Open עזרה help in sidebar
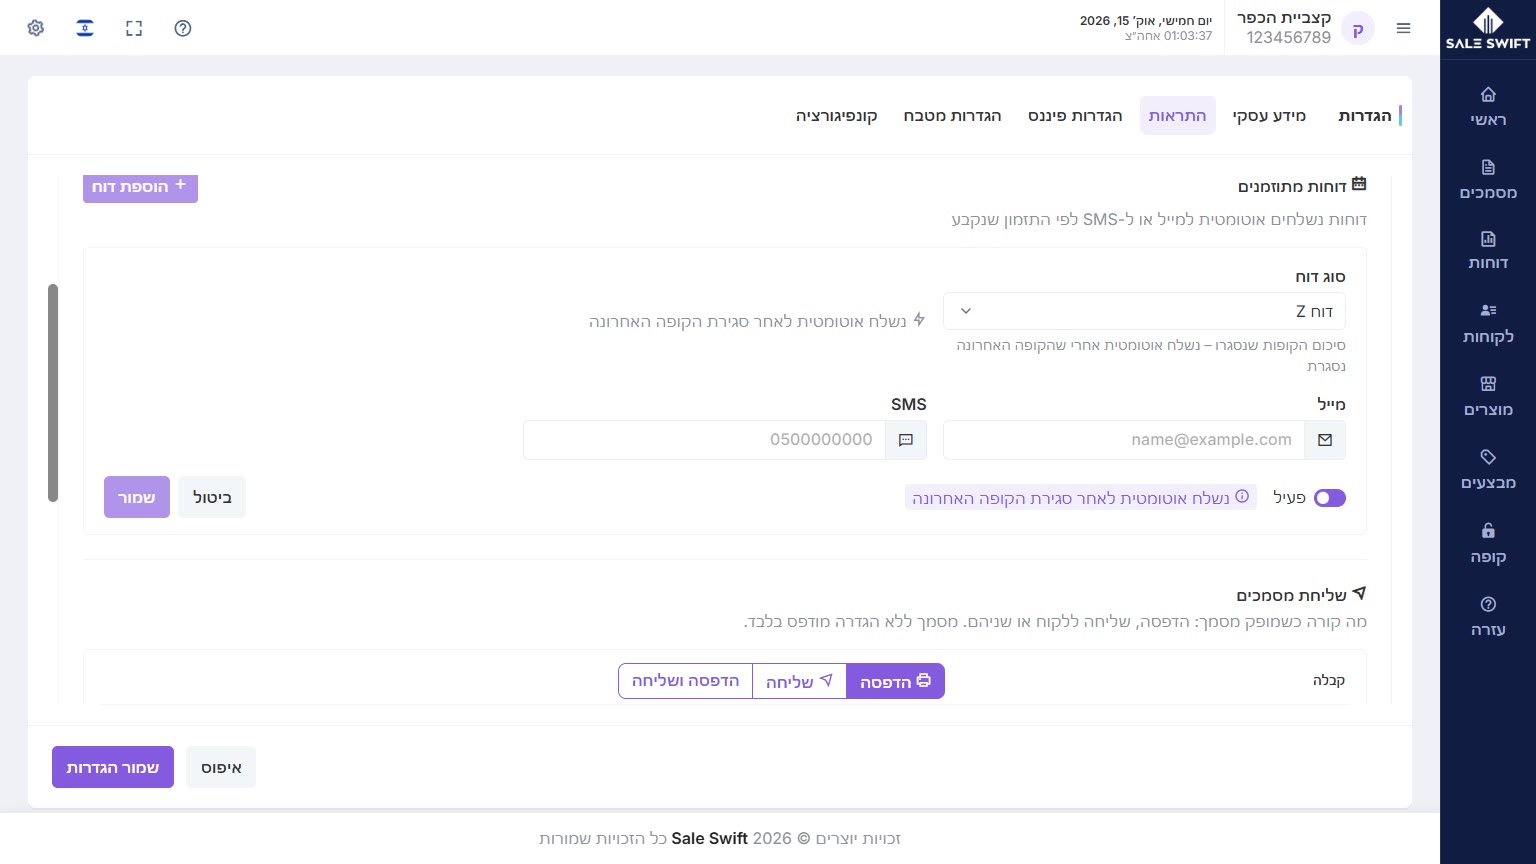The image size is (1536, 864). coord(1488,616)
